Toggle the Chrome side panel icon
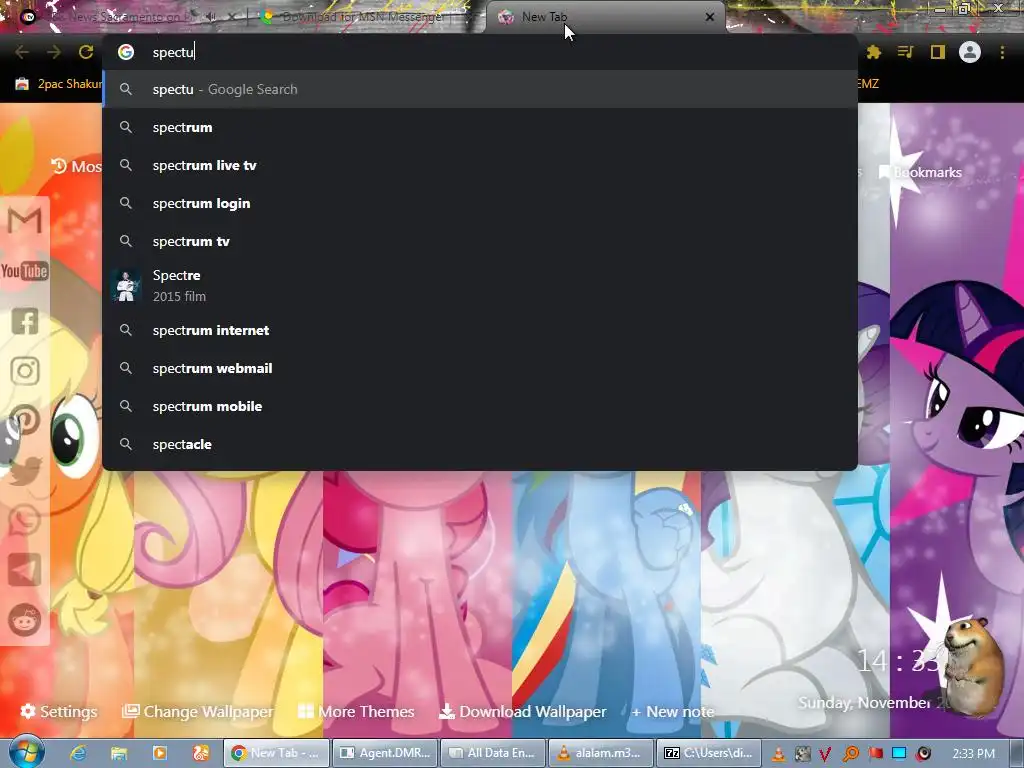Image resolution: width=1024 pixels, height=768 pixels. click(938, 52)
